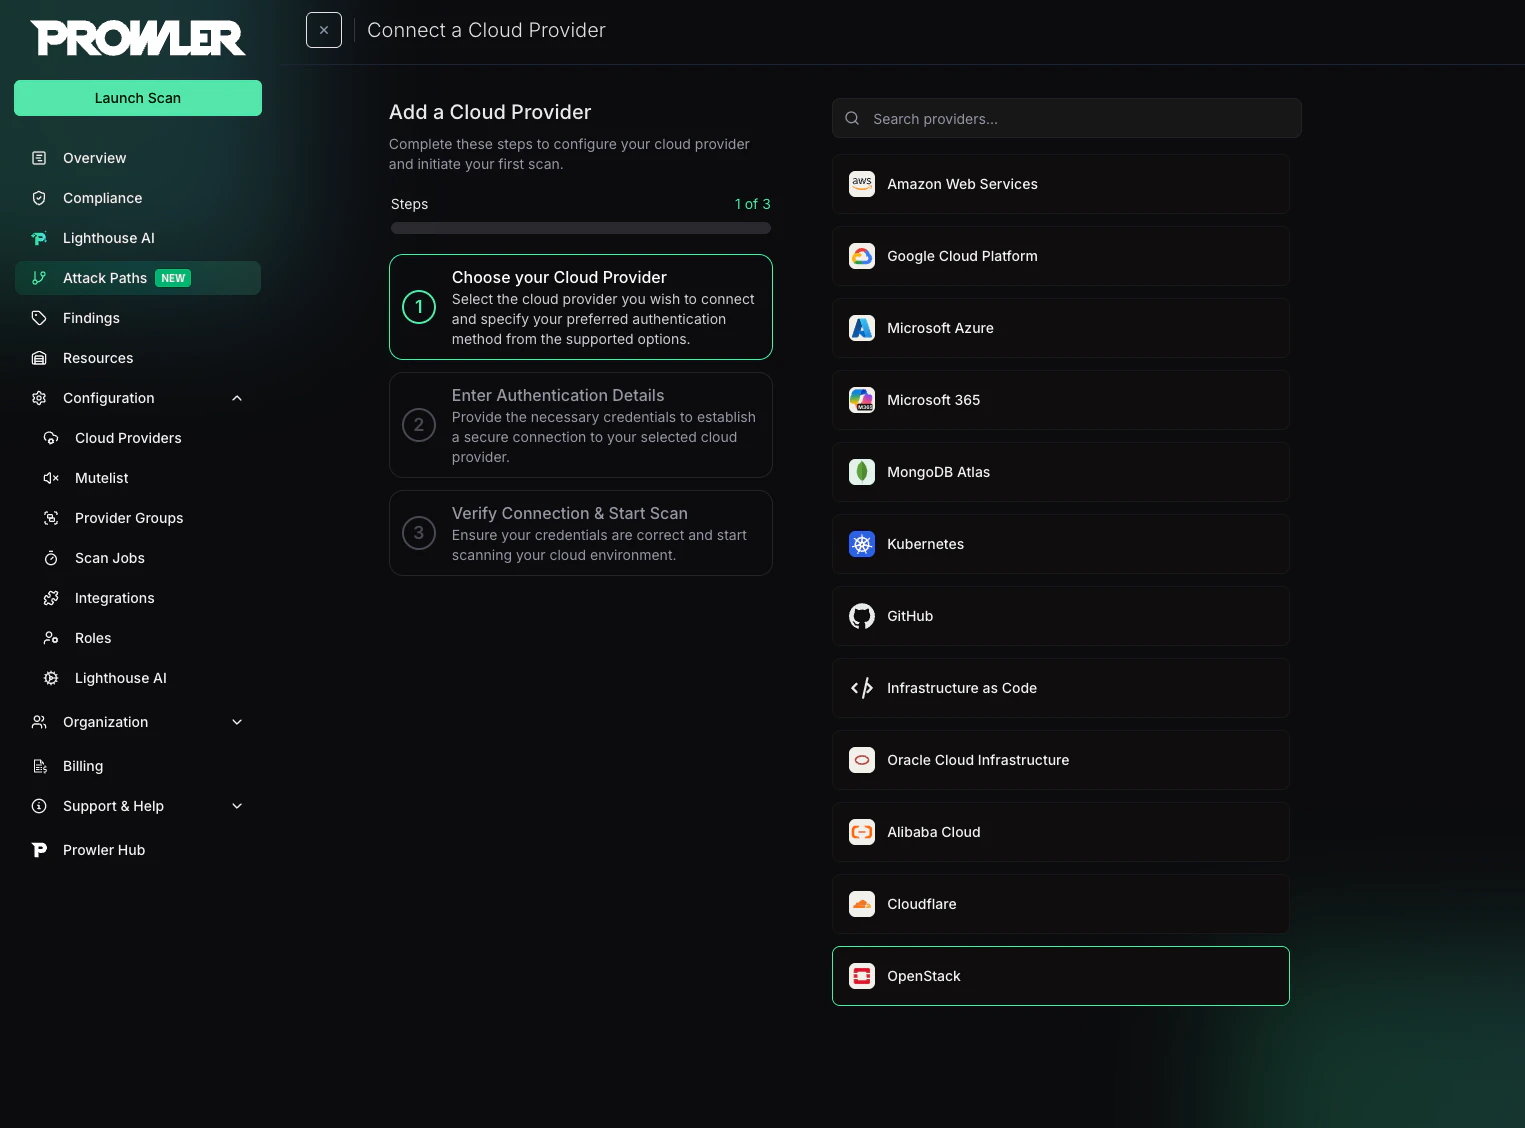Open the Billing page

point(83,766)
